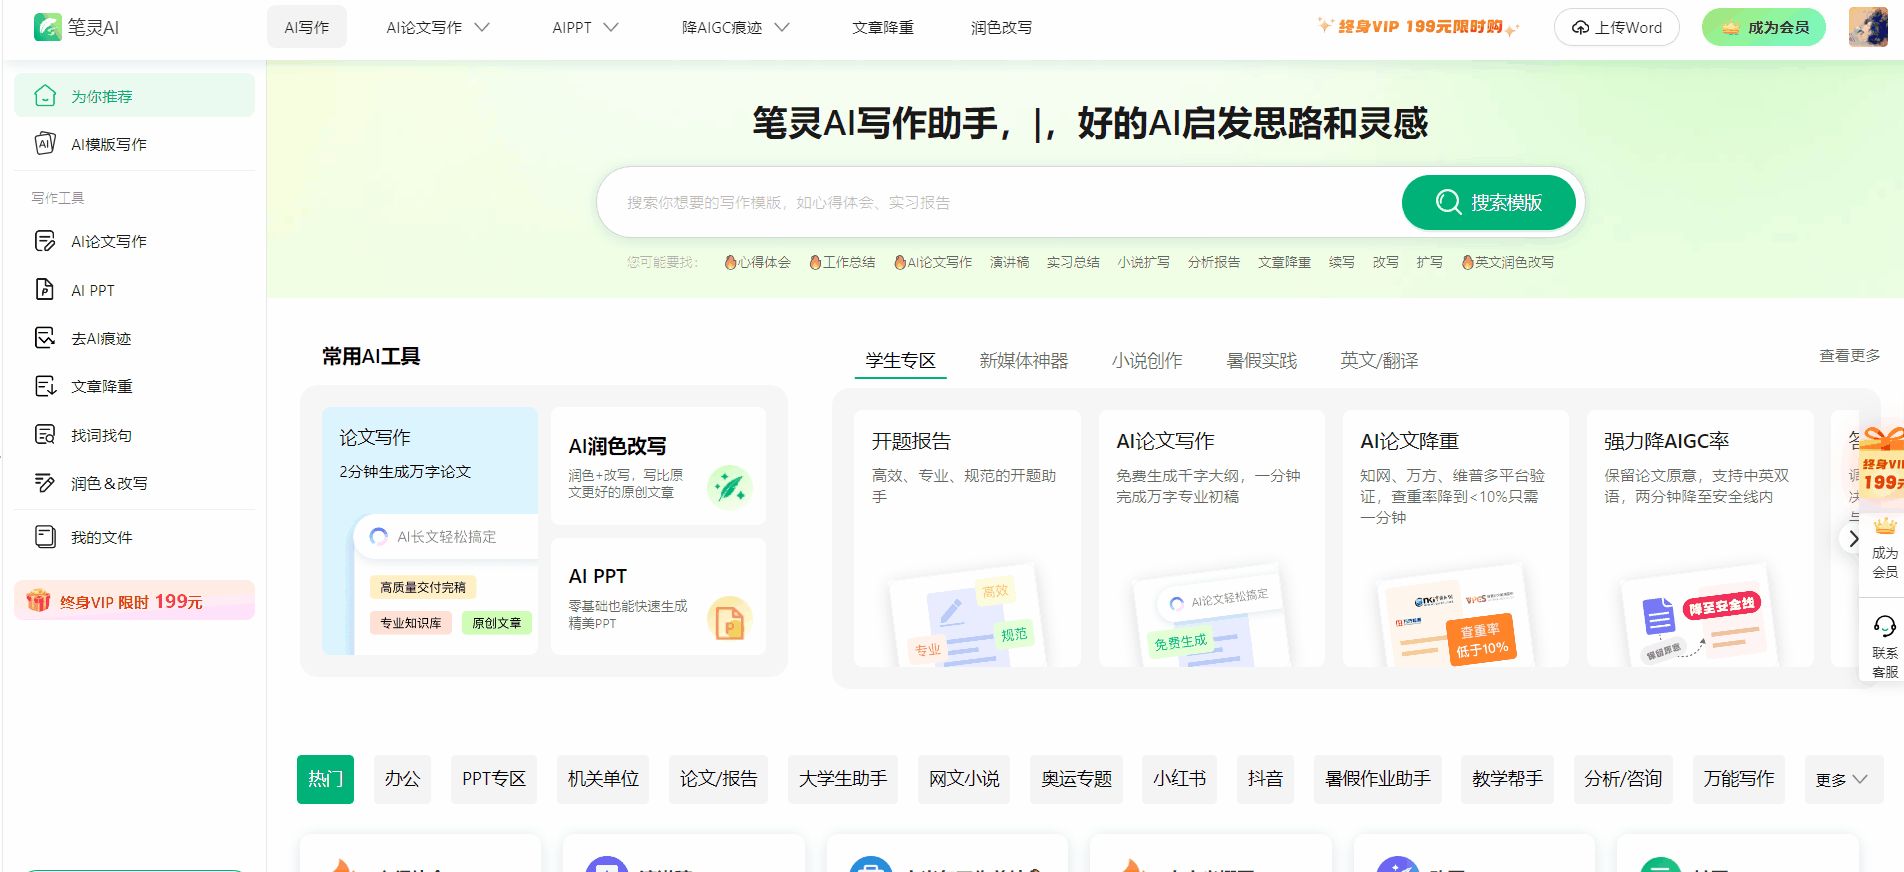Select 去AI痕迹 sidebar icon
This screenshot has width=1904, height=872.
pos(45,338)
